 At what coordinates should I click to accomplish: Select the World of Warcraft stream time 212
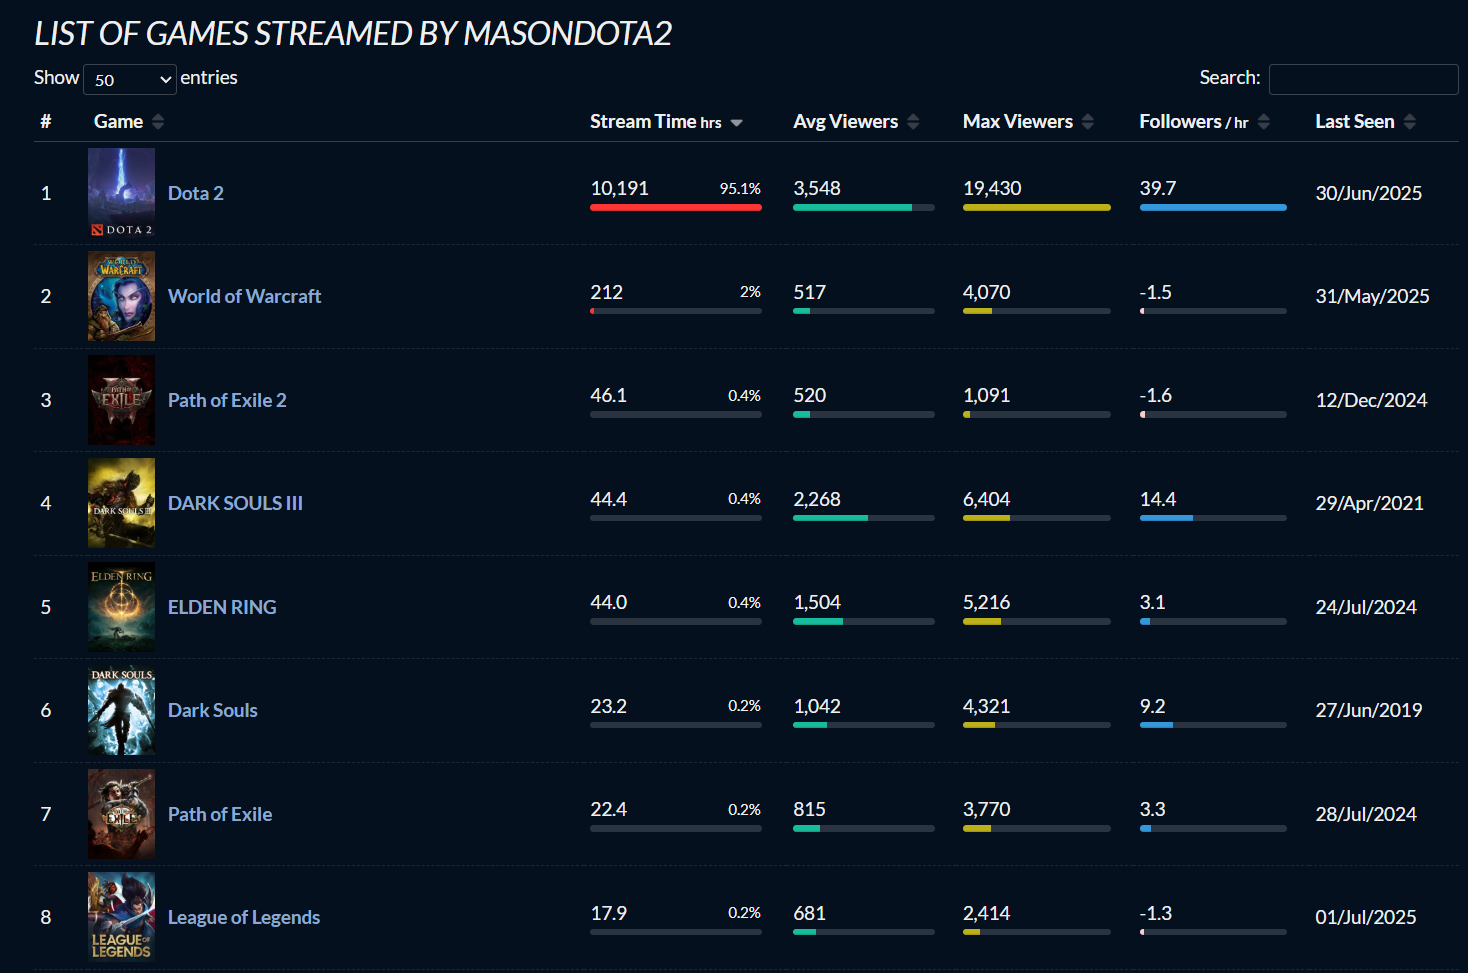(606, 292)
